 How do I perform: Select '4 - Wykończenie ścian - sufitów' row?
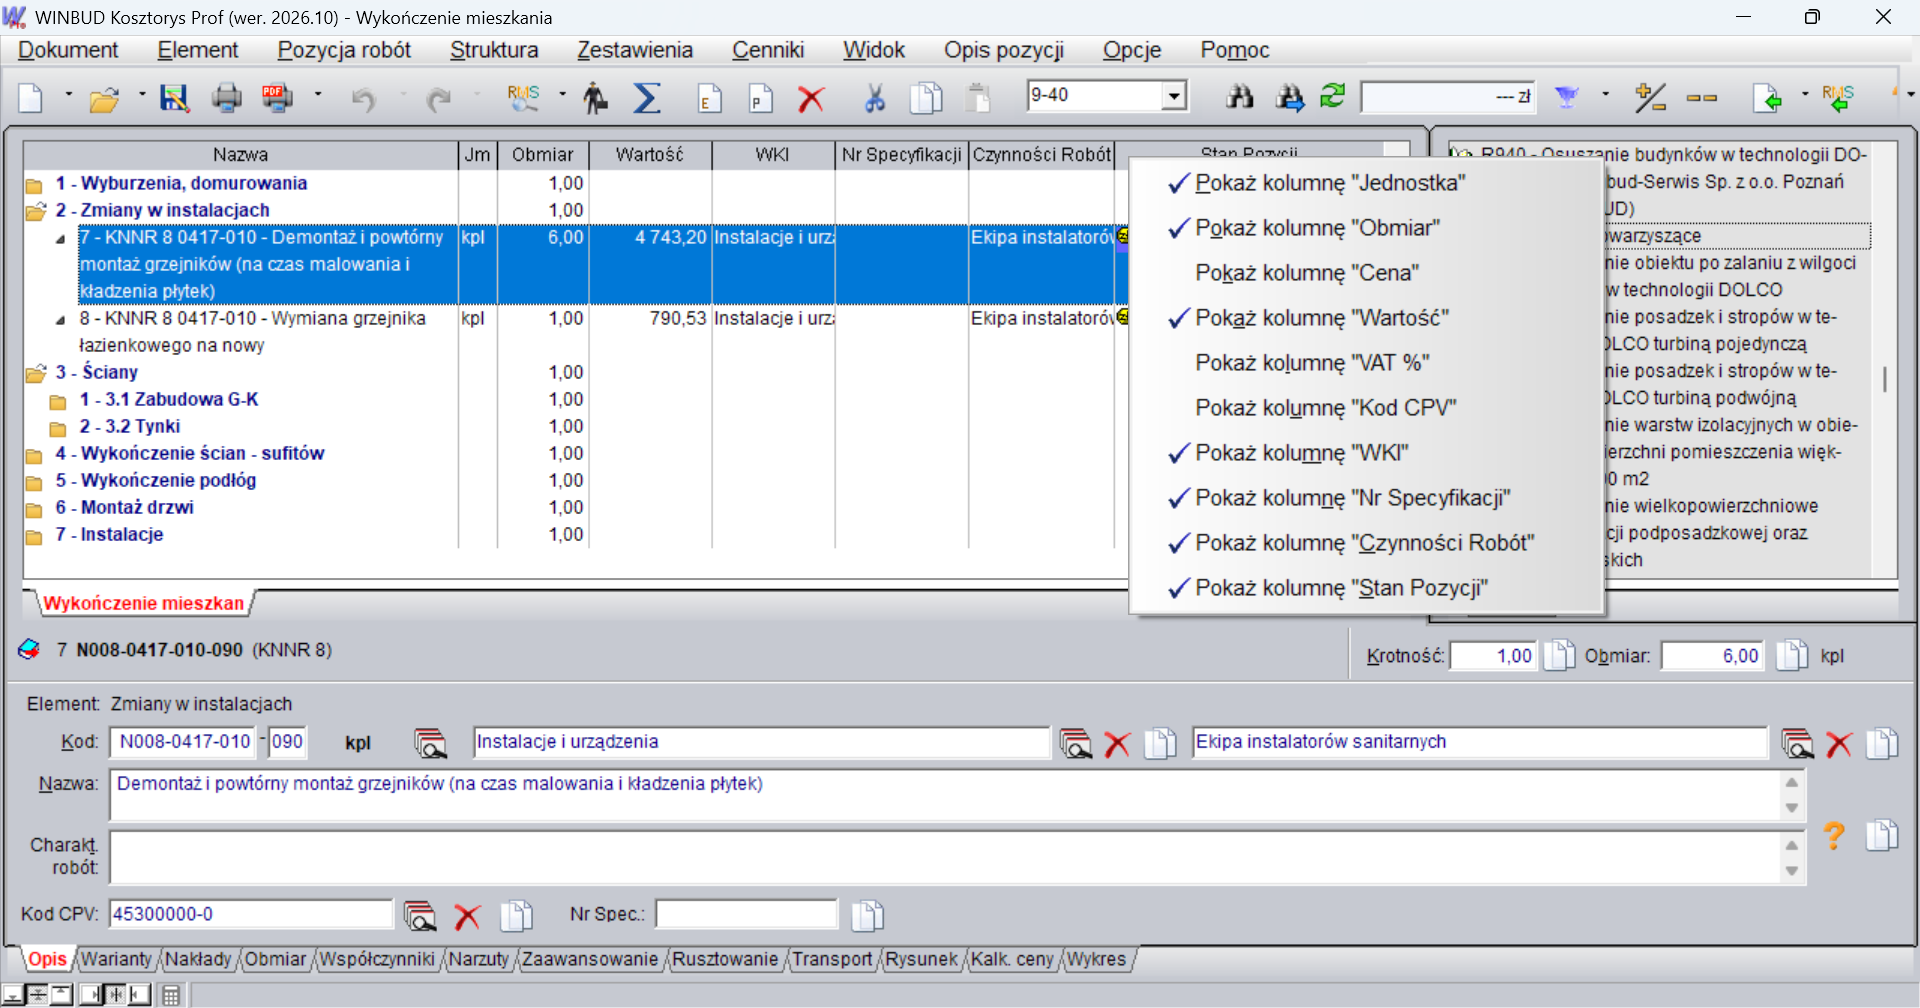click(x=190, y=453)
